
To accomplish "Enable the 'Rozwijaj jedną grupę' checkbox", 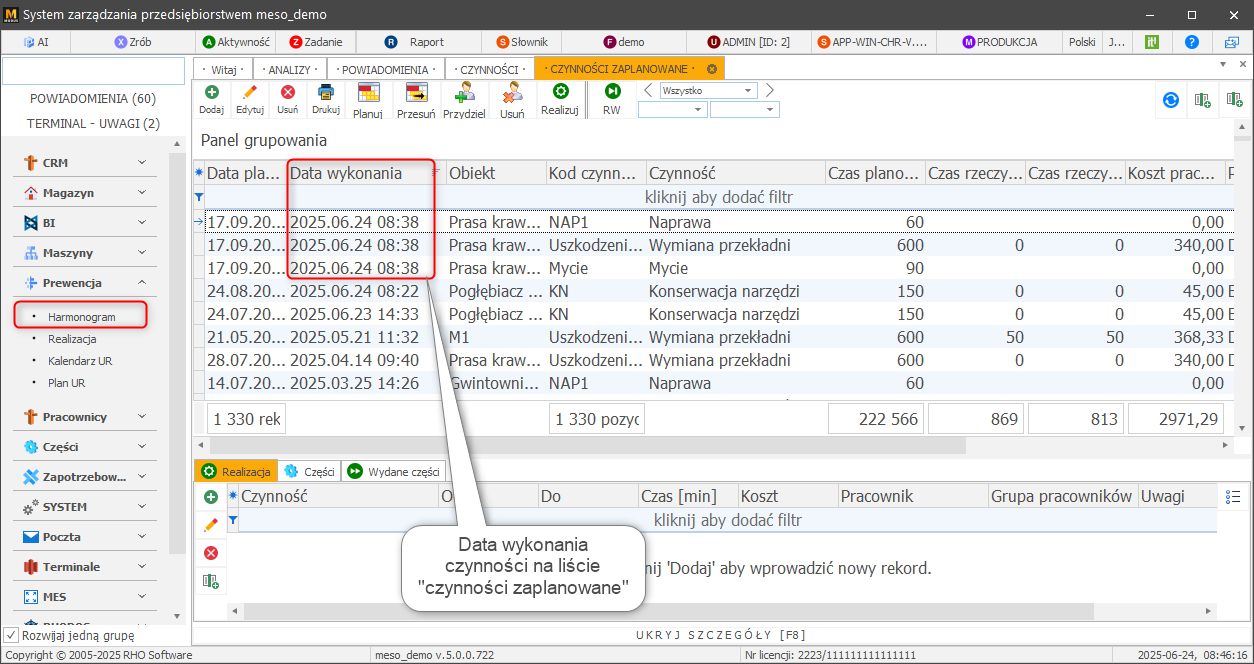I will click(x=12, y=633).
